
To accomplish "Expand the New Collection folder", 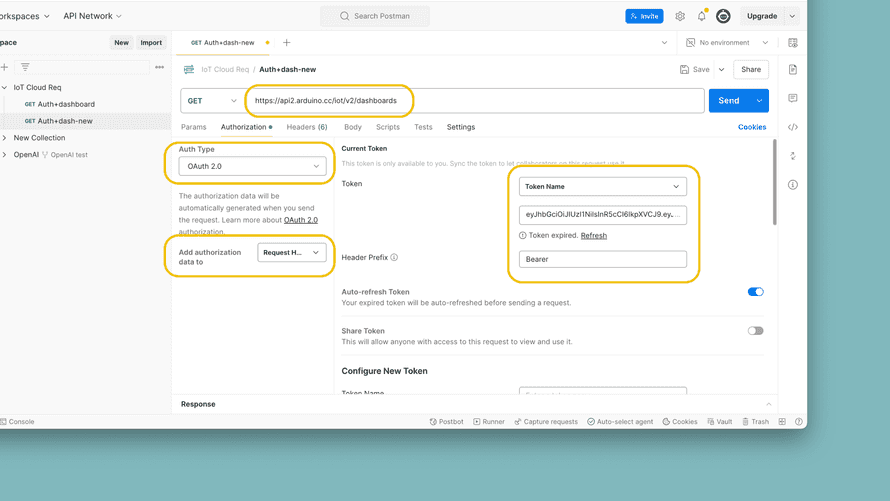I will coord(5,138).
